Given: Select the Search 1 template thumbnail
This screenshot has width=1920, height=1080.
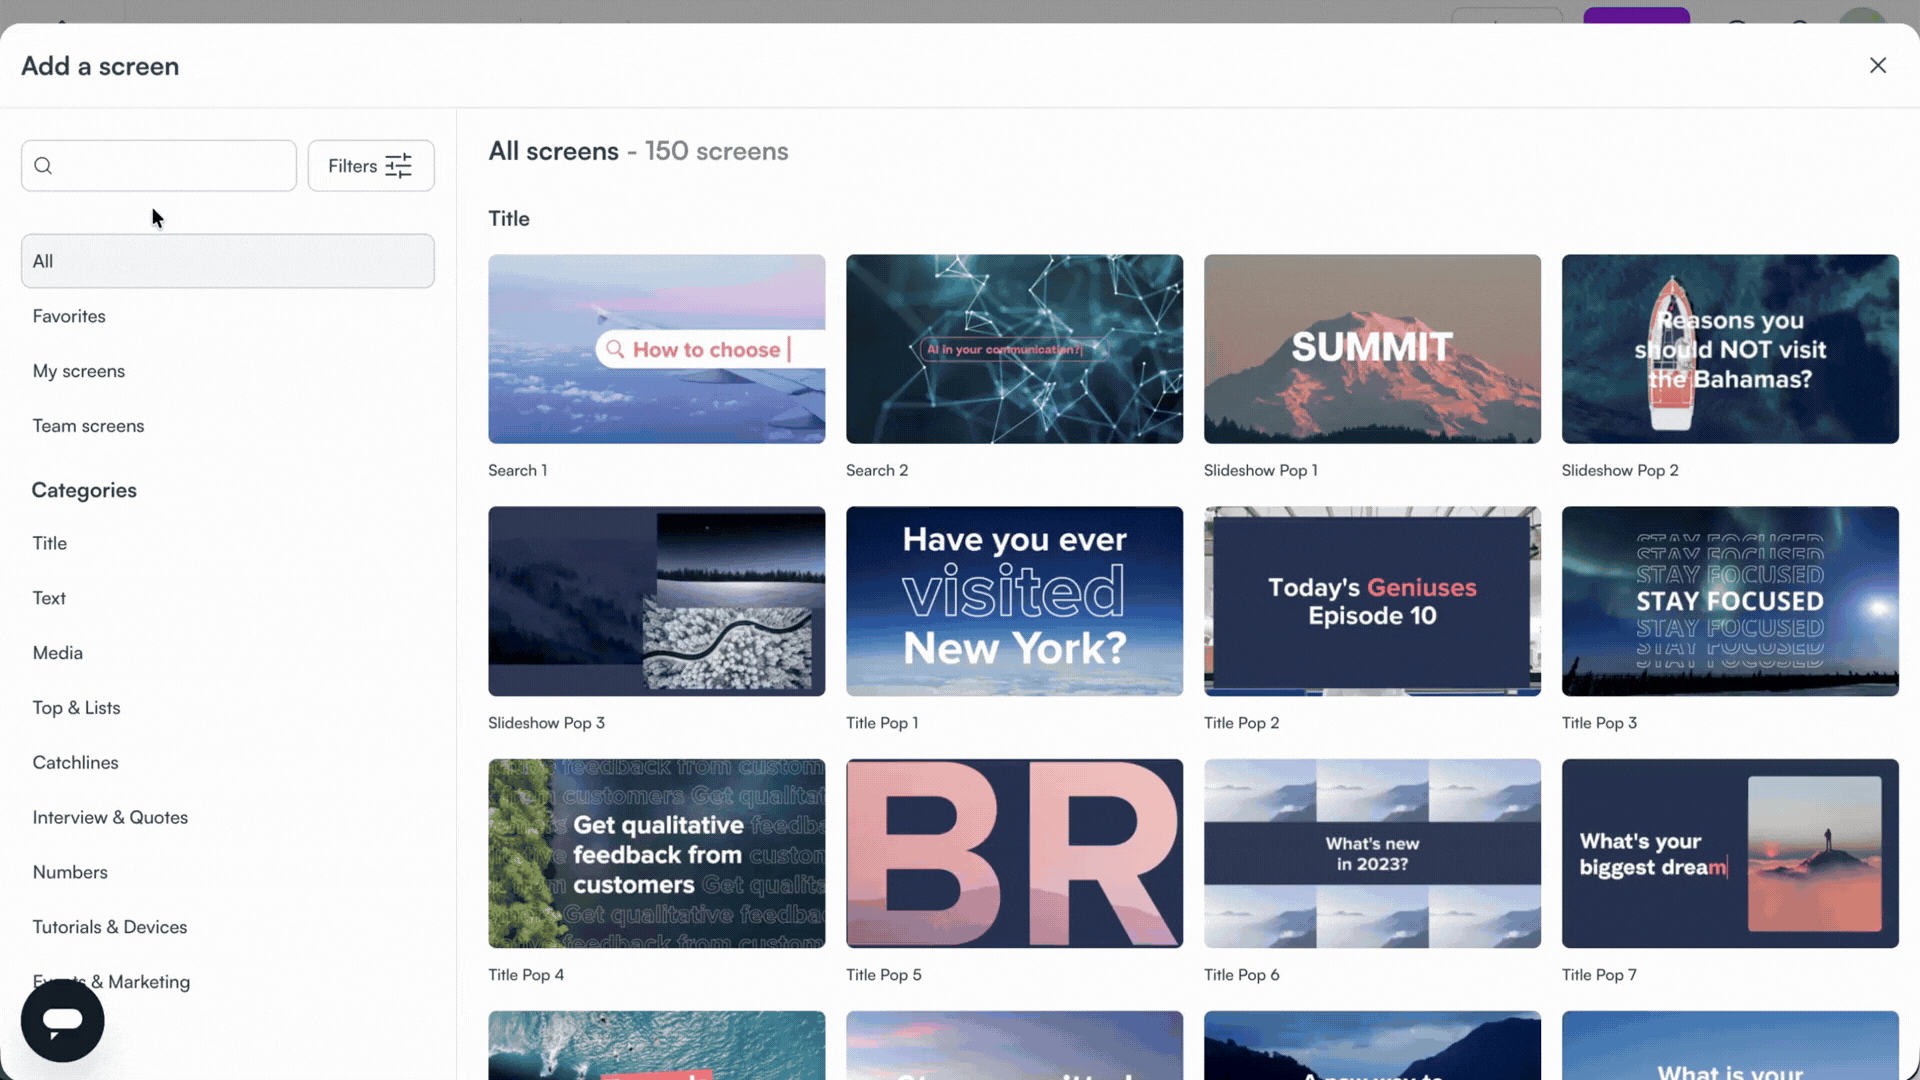Looking at the screenshot, I should (x=656, y=348).
